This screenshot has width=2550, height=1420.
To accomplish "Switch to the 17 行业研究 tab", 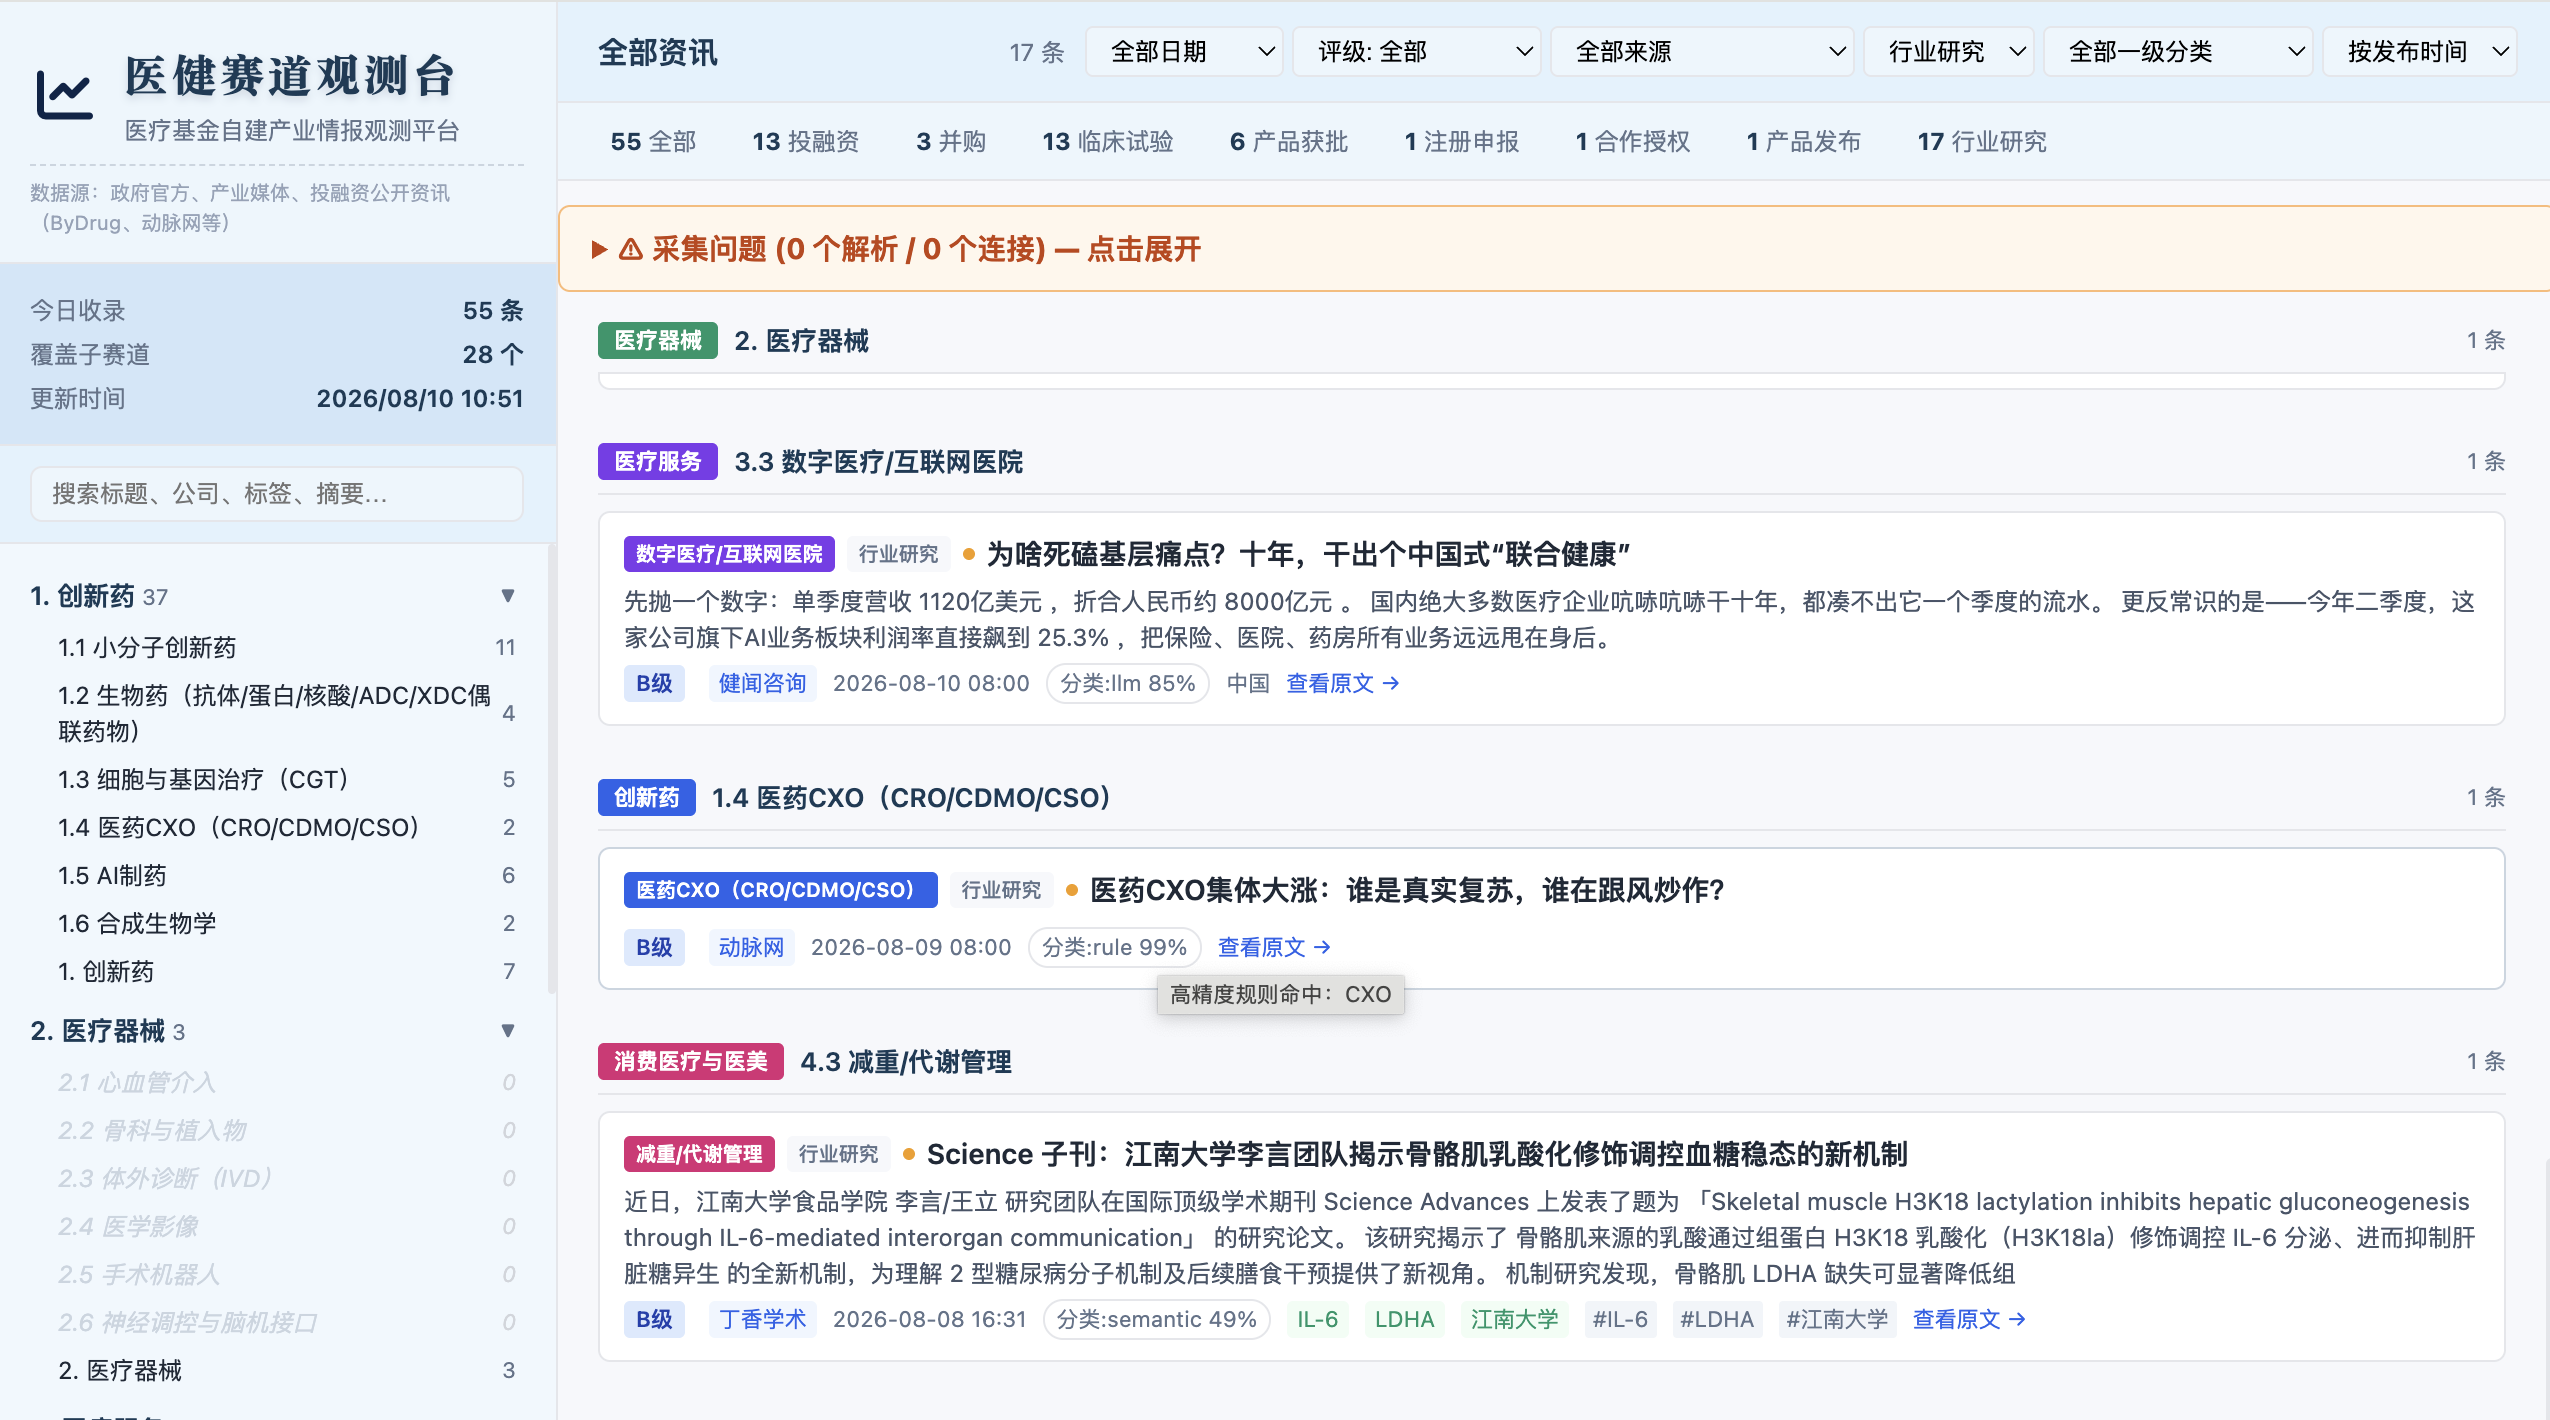I will [x=1982, y=142].
